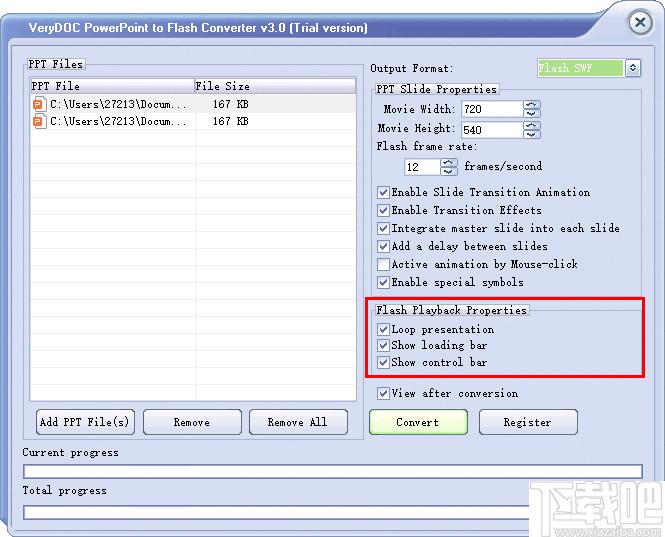Screen dimensions: 665x537
Task: Click the Remove button
Action: click(192, 422)
